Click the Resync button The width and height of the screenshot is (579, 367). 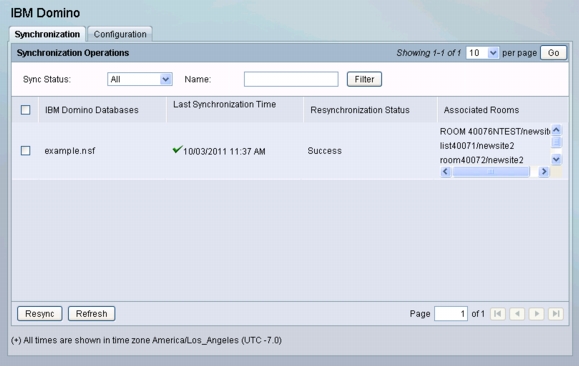pos(40,313)
